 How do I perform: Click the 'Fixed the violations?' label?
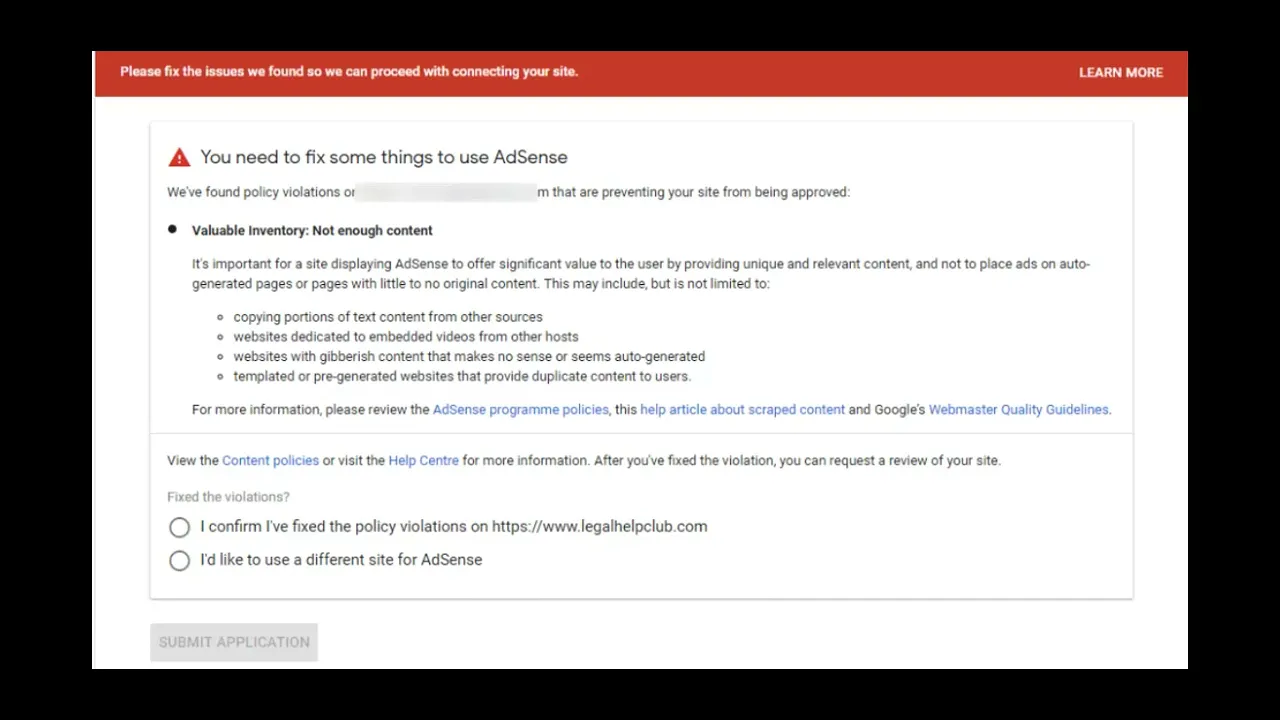click(x=228, y=497)
